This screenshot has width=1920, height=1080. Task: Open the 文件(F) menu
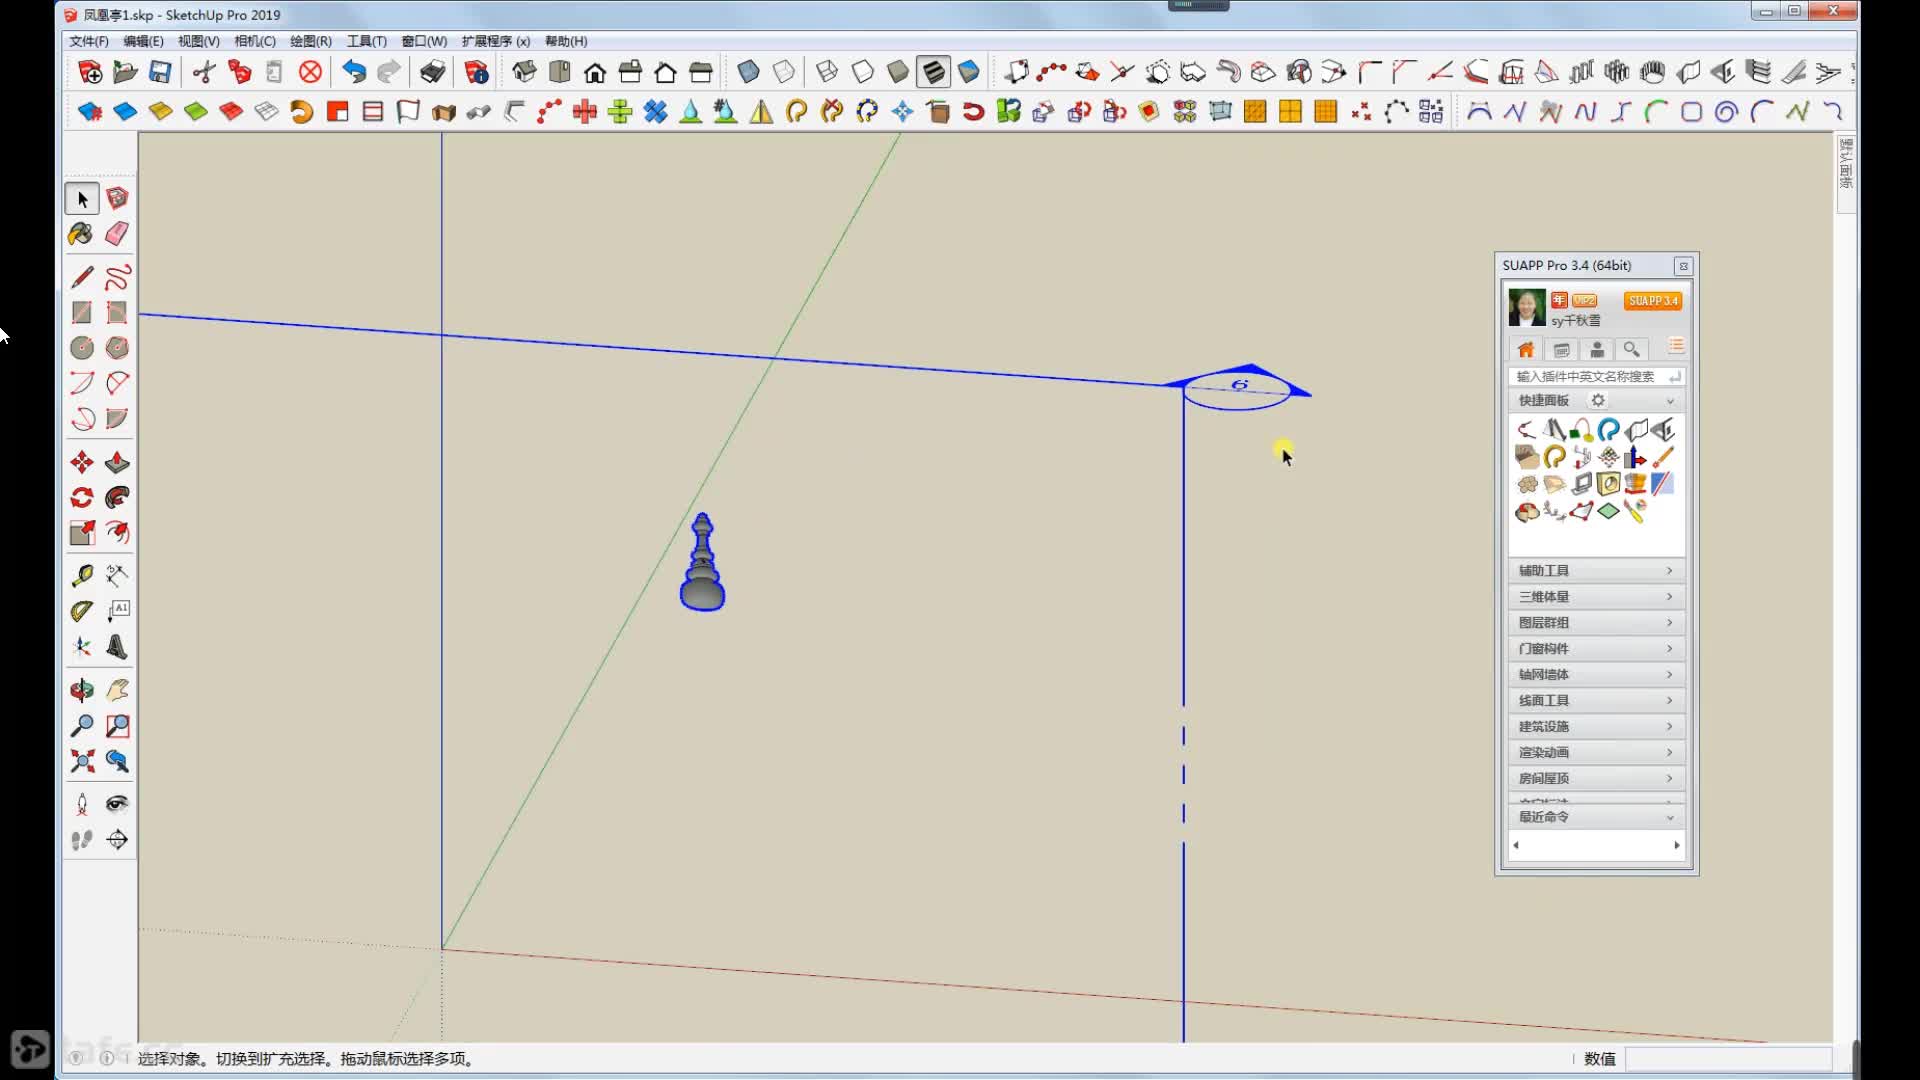point(88,41)
